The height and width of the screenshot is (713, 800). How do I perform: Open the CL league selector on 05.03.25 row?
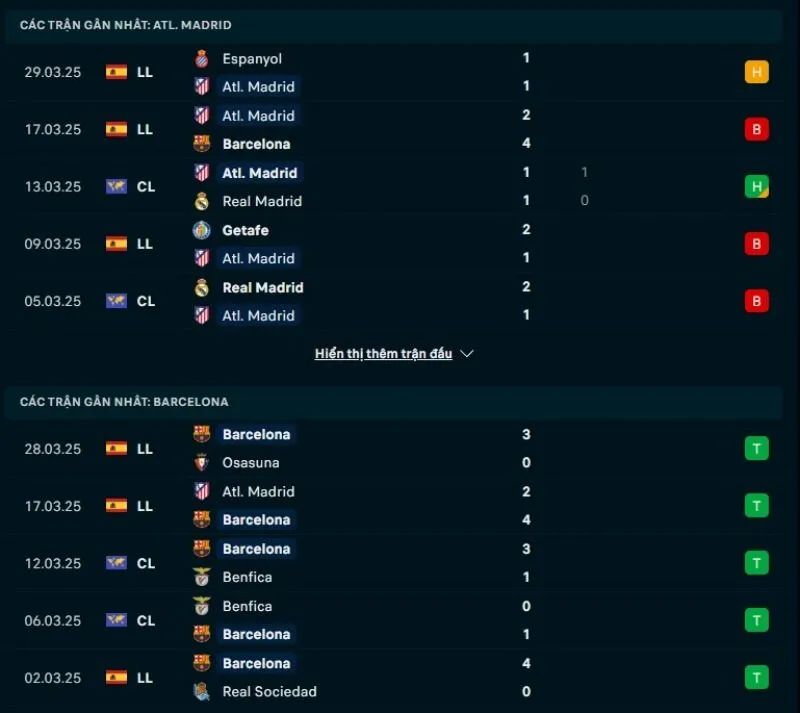(131, 301)
